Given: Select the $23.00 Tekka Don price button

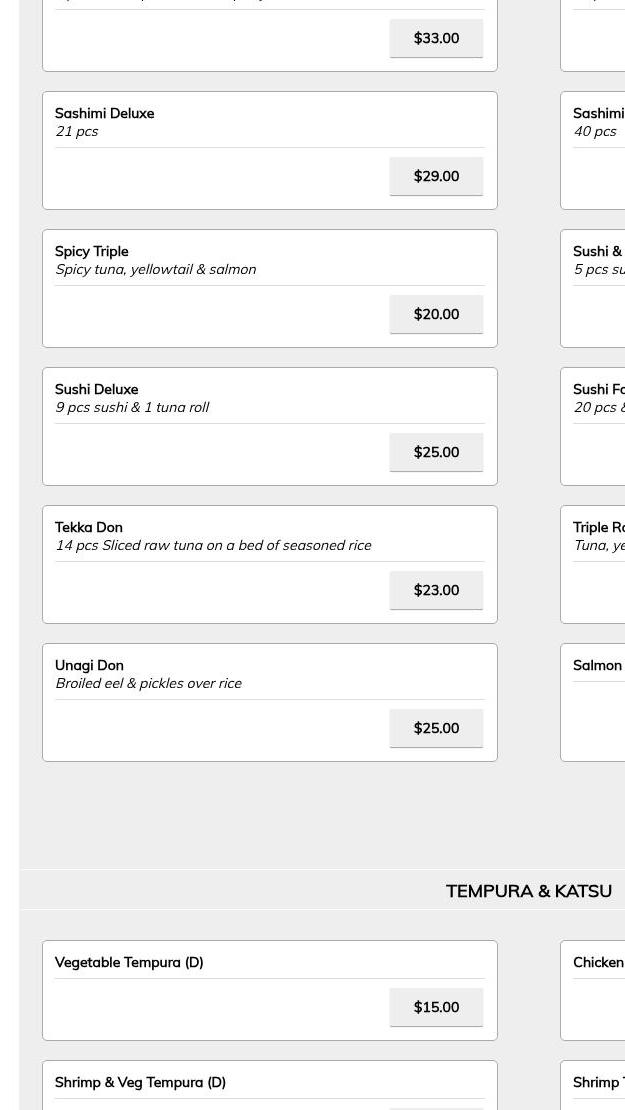Looking at the screenshot, I should pos(436,590).
